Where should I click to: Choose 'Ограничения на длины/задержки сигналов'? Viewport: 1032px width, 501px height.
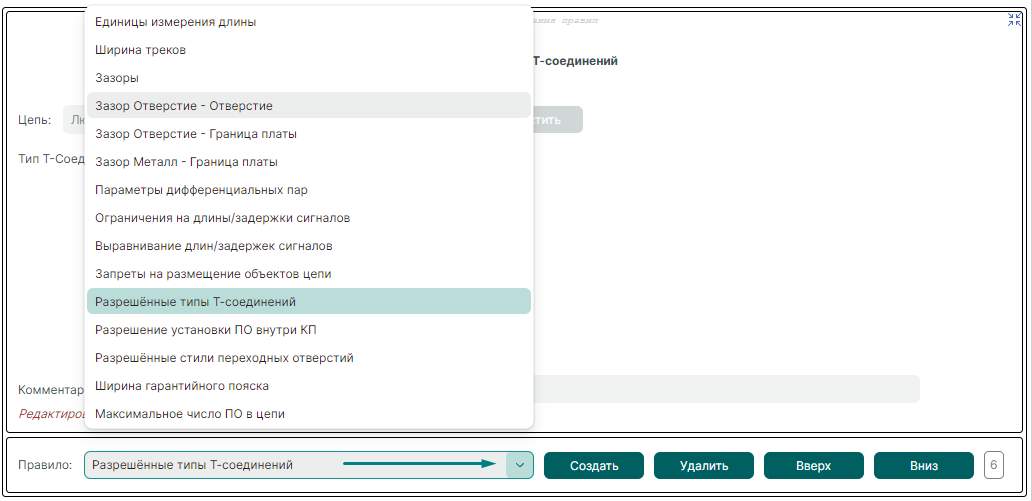(309, 217)
